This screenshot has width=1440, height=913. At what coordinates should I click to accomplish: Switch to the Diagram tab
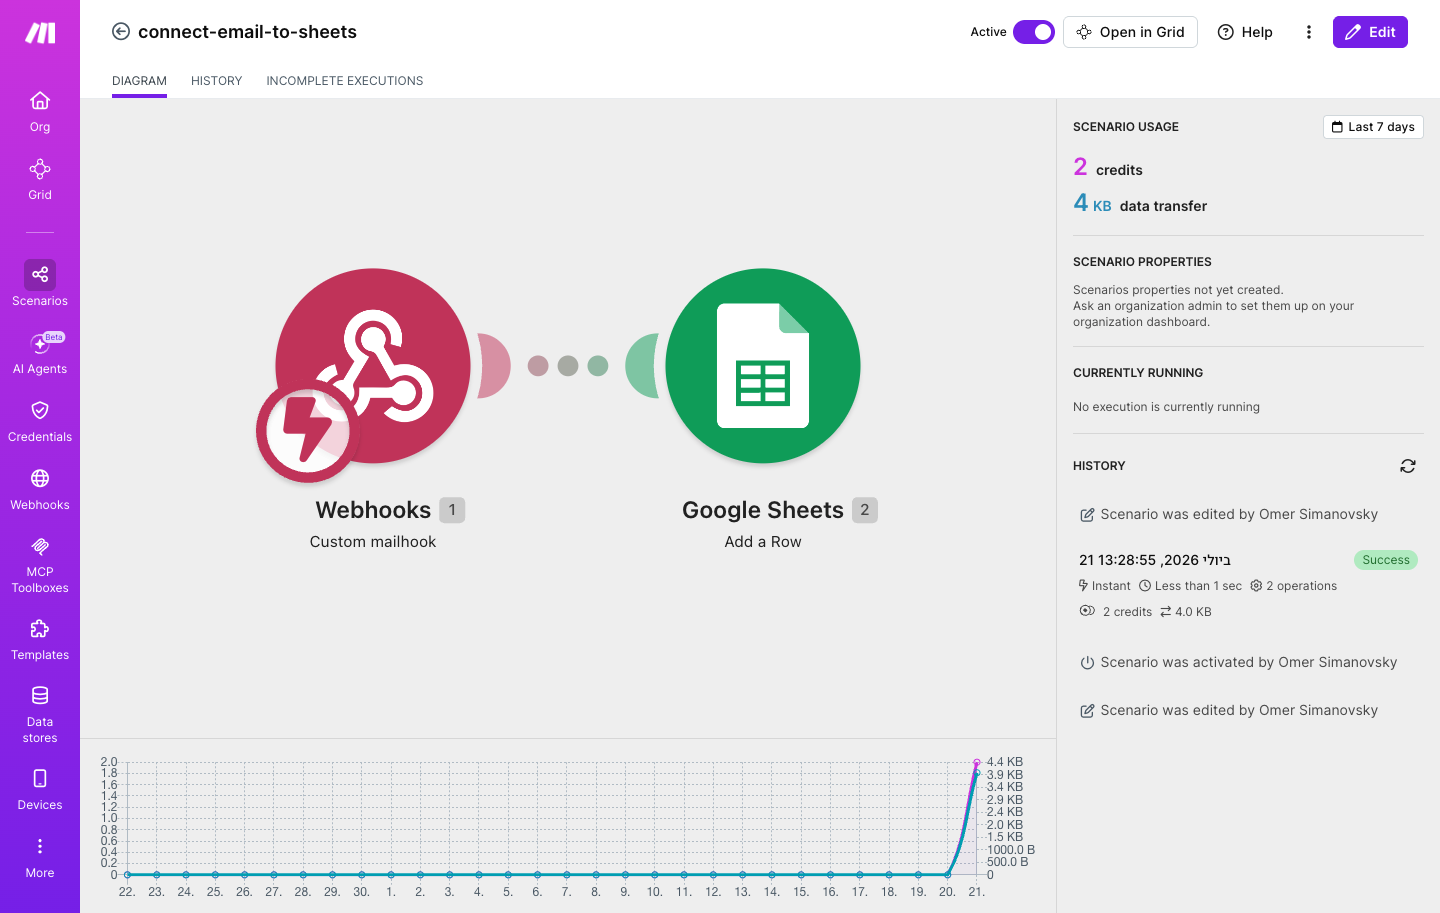tap(139, 81)
